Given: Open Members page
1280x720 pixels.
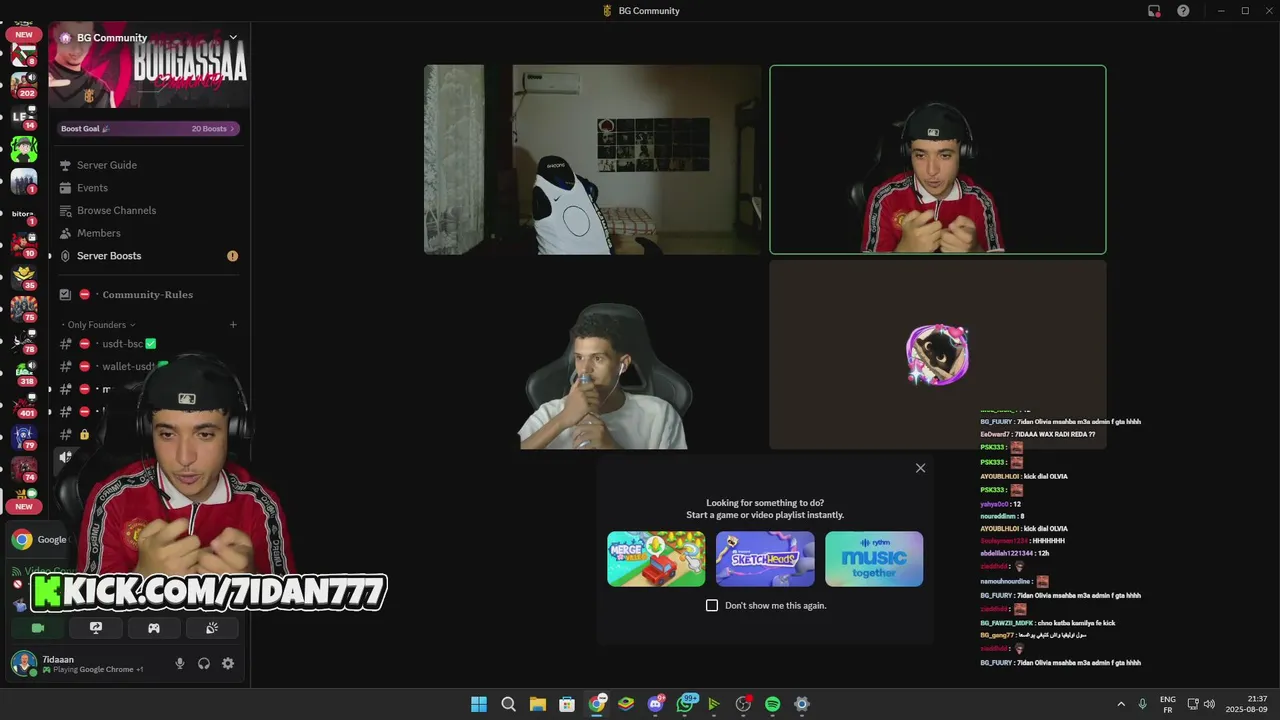Looking at the screenshot, I should (98, 233).
